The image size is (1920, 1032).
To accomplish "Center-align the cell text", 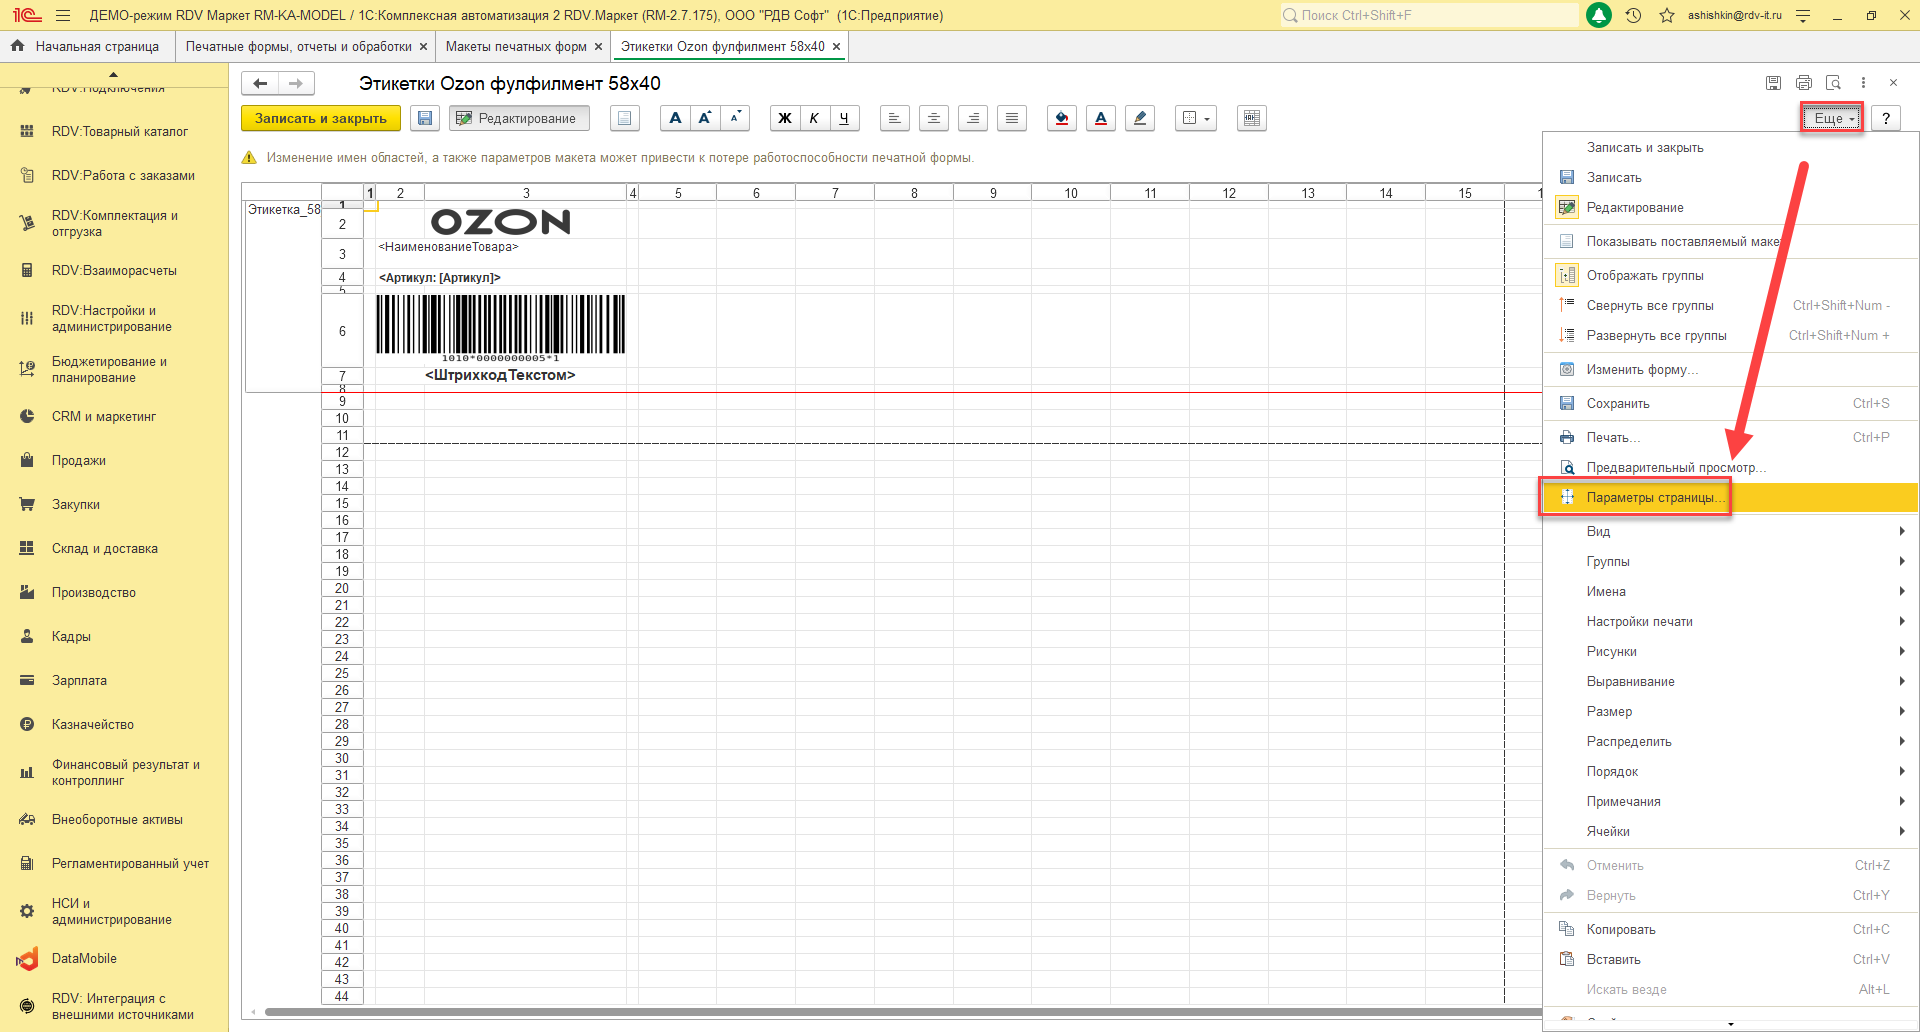I will 934,118.
